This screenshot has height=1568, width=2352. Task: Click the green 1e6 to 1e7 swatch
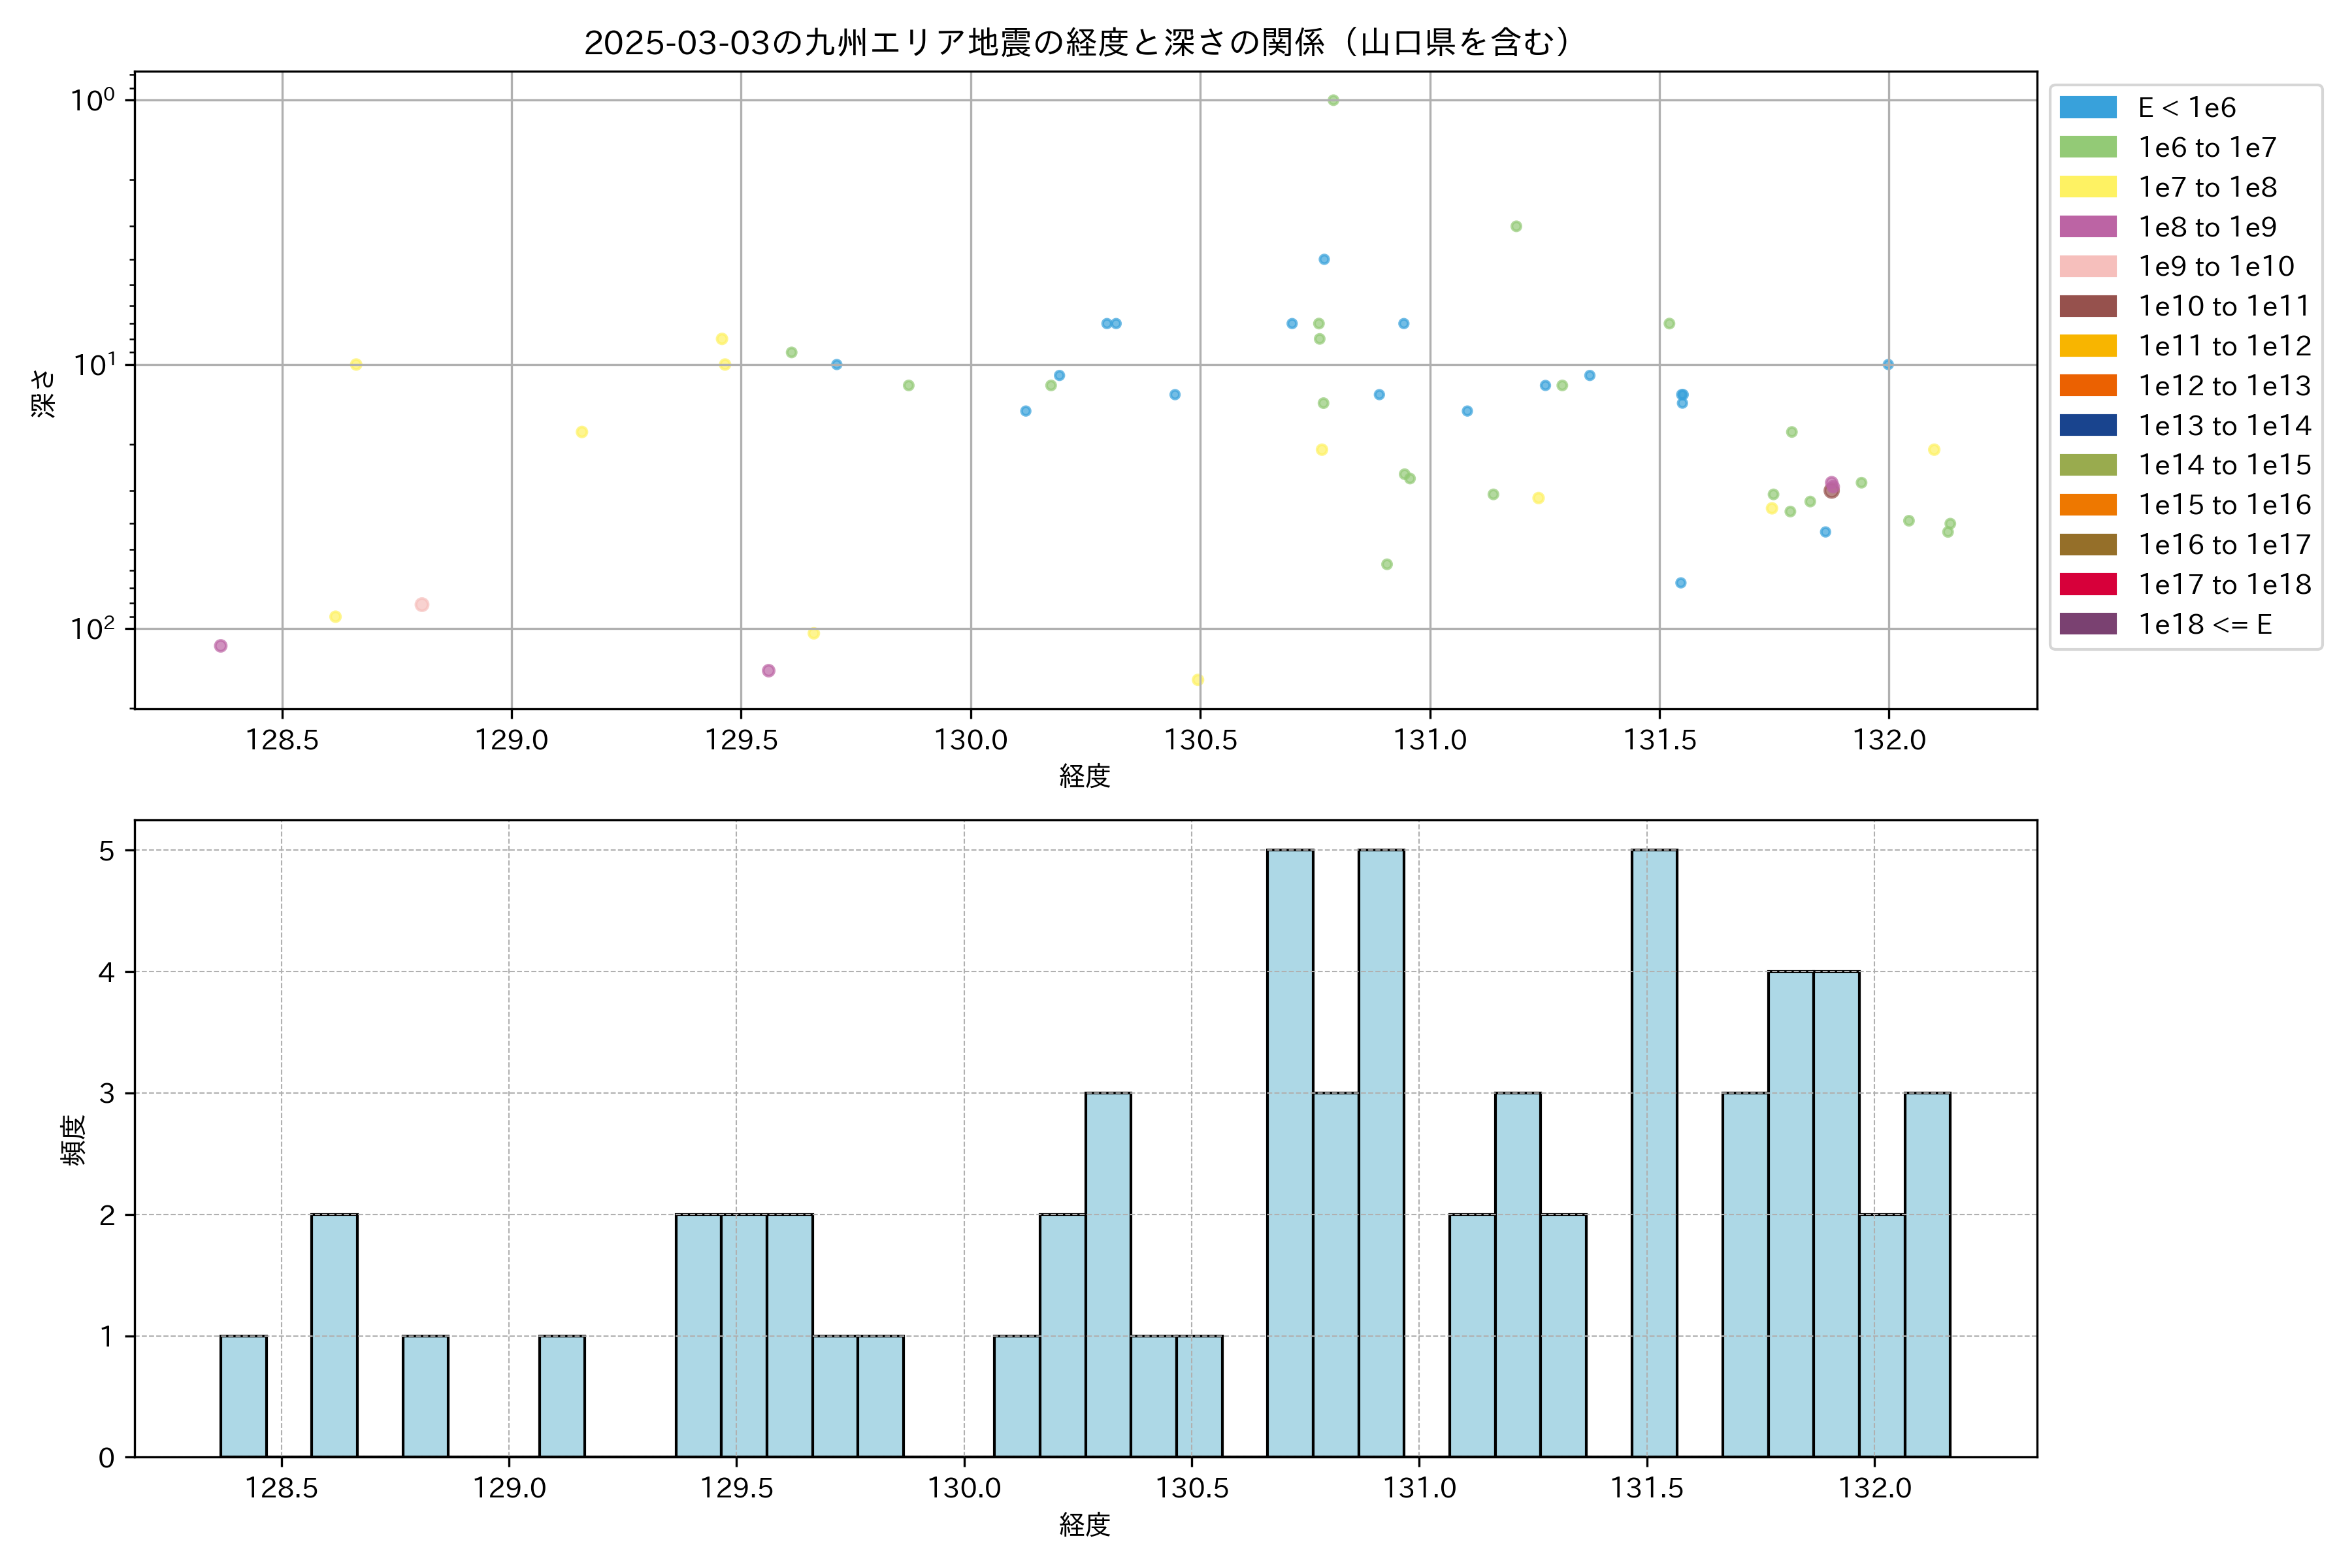[2088, 148]
